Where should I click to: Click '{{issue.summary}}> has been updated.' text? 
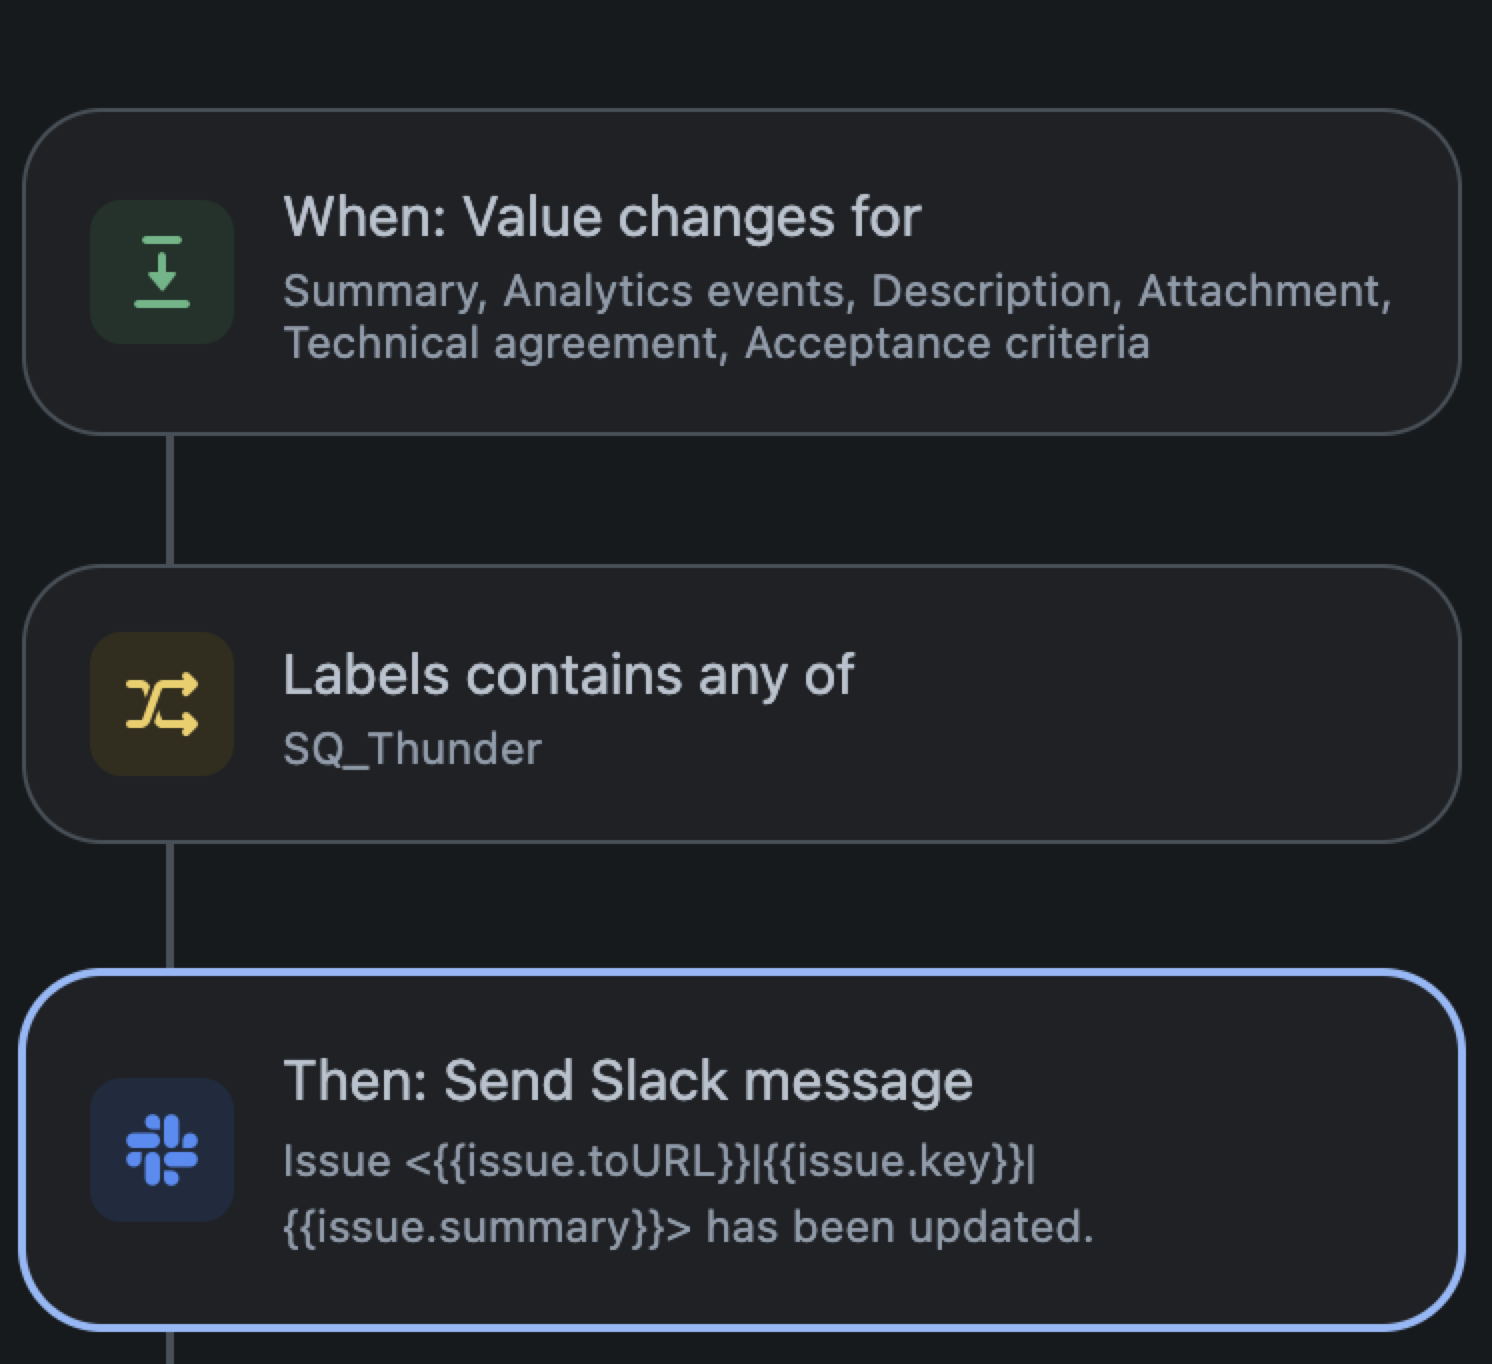(x=689, y=1226)
